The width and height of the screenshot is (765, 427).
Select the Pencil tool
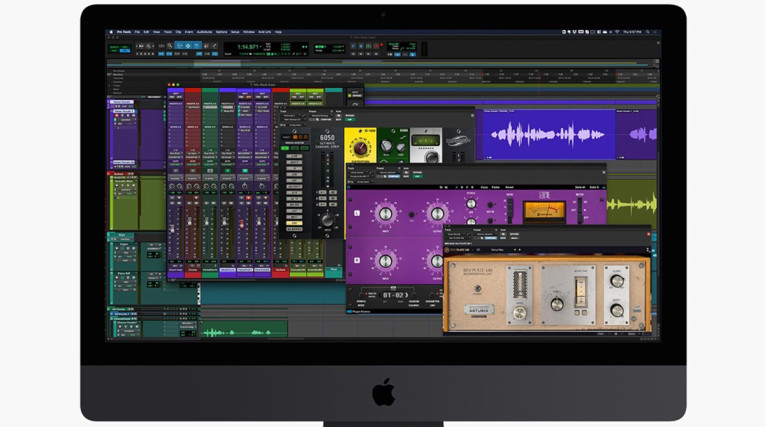pyautogui.click(x=214, y=46)
